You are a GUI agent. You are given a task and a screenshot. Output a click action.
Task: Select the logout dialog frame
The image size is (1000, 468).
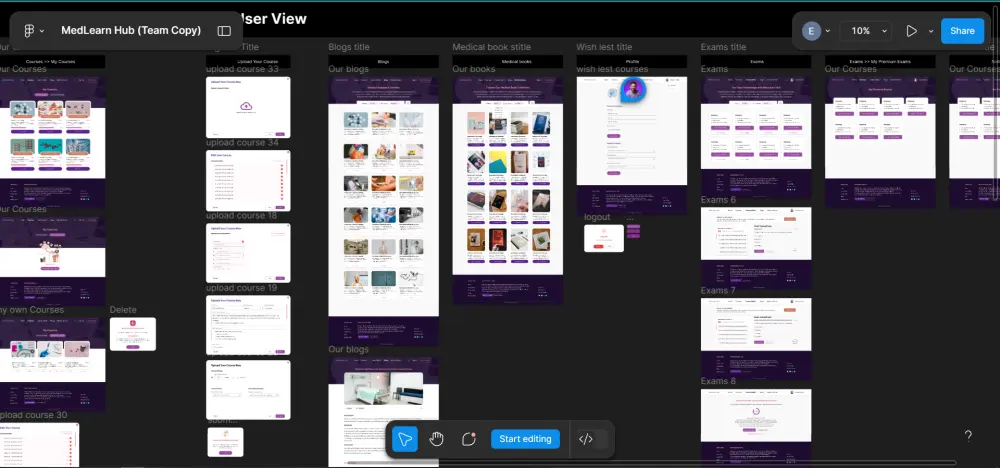click(x=604, y=238)
